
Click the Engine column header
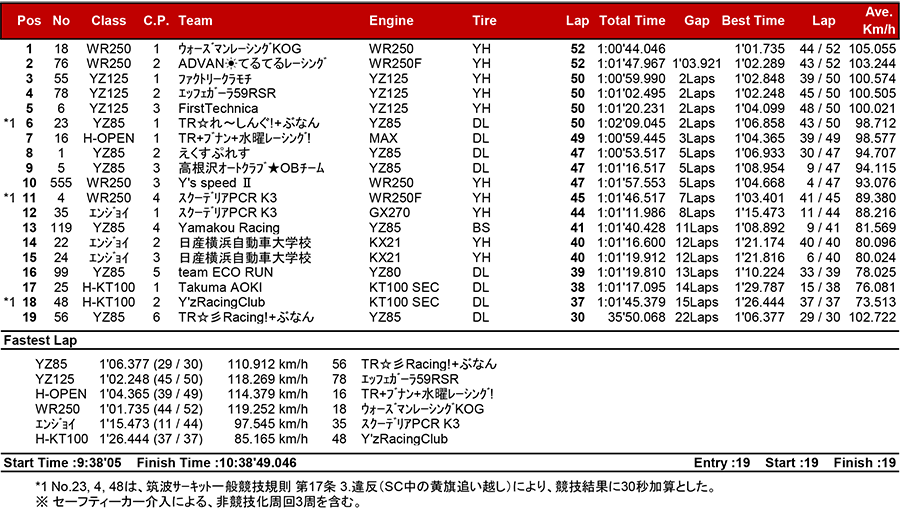391,20
